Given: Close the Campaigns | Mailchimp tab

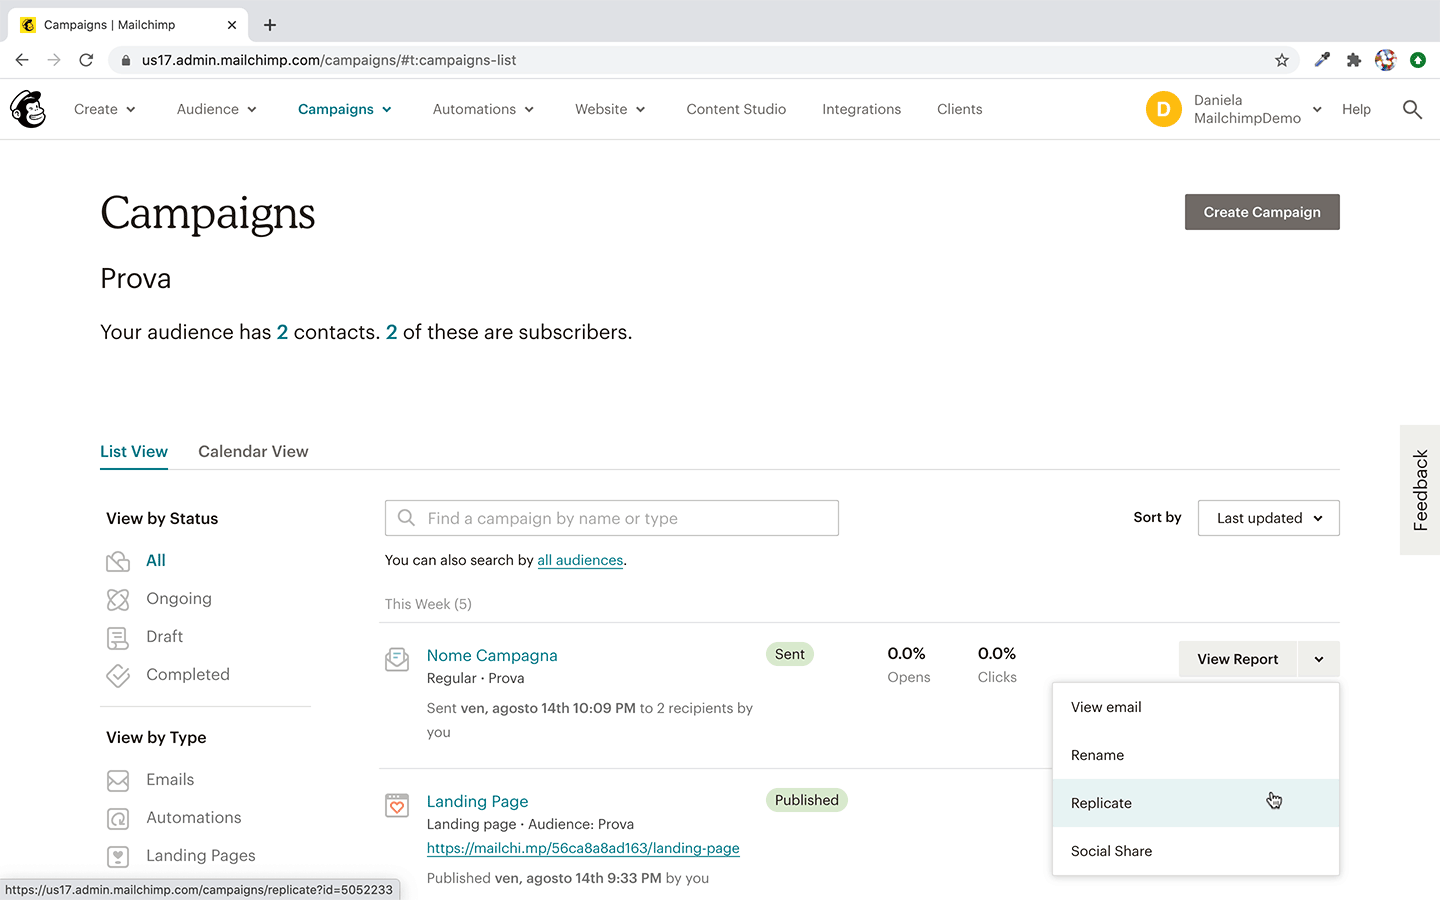Looking at the screenshot, I should point(232,25).
